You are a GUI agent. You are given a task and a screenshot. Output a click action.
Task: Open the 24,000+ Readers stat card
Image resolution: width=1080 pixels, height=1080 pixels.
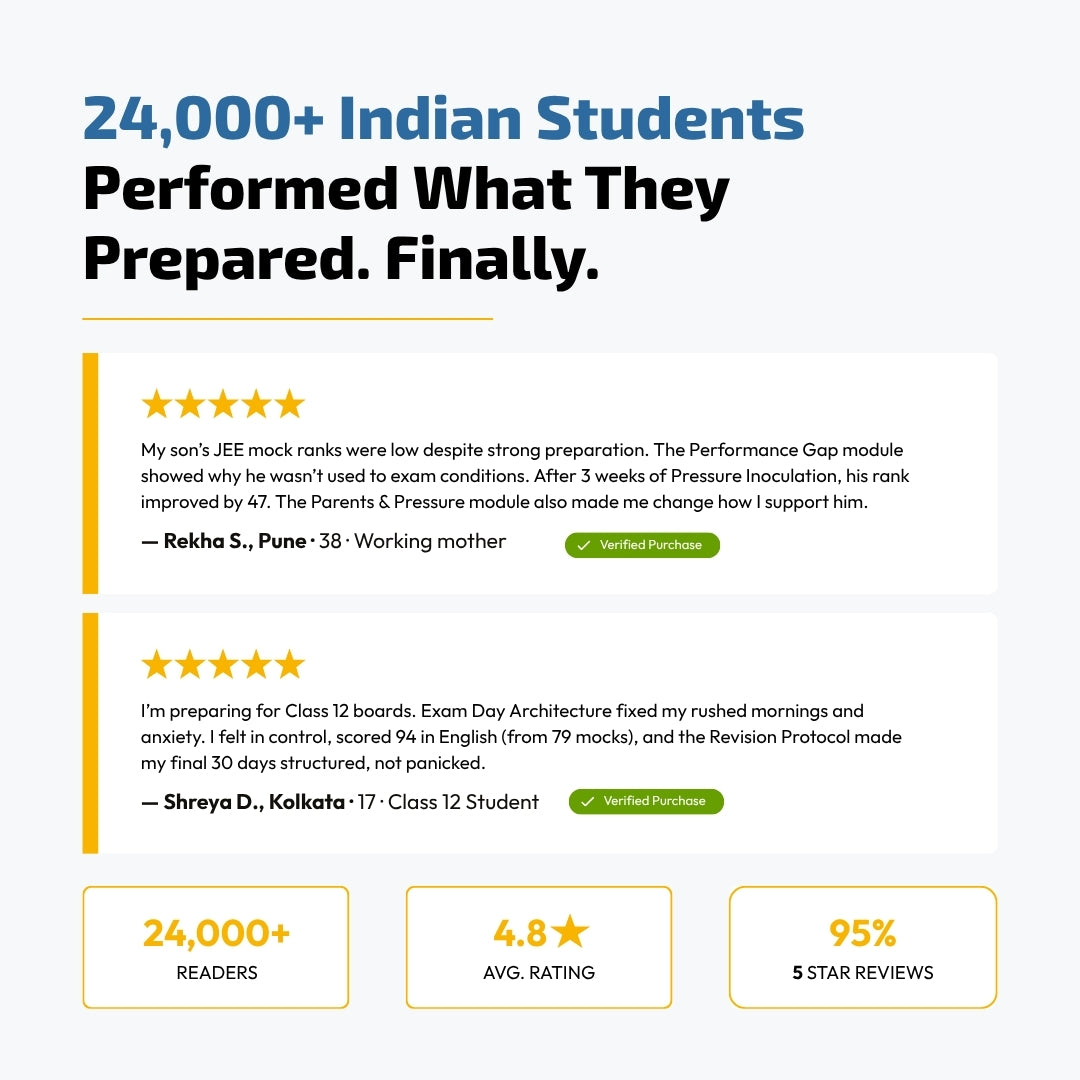point(216,947)
